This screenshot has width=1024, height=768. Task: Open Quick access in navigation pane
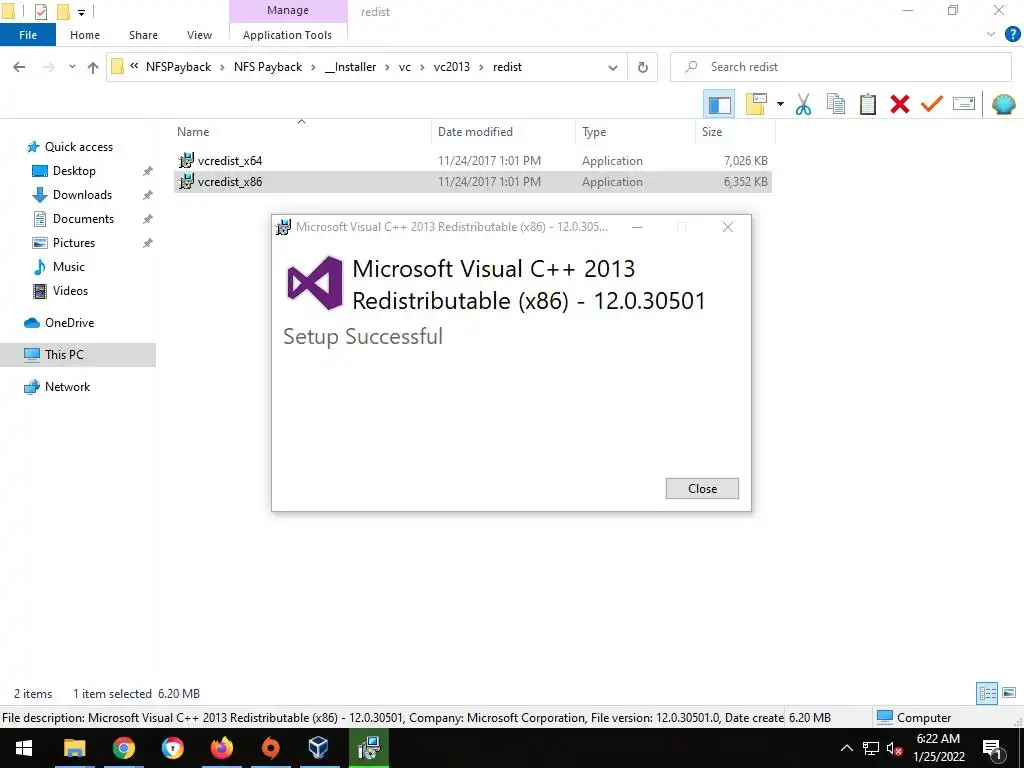(78, 147)
